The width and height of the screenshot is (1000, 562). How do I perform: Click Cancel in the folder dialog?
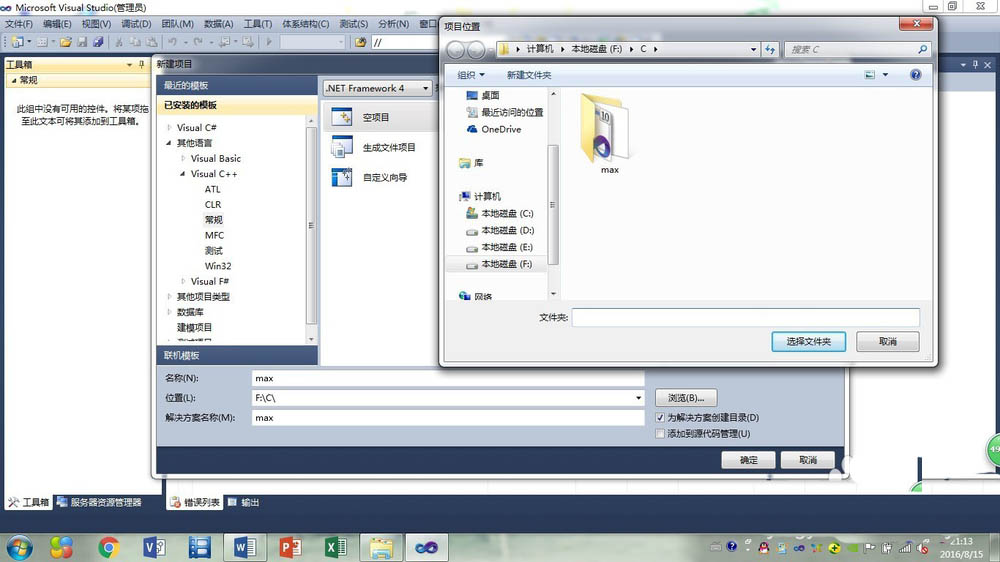(x=887, y=341)
